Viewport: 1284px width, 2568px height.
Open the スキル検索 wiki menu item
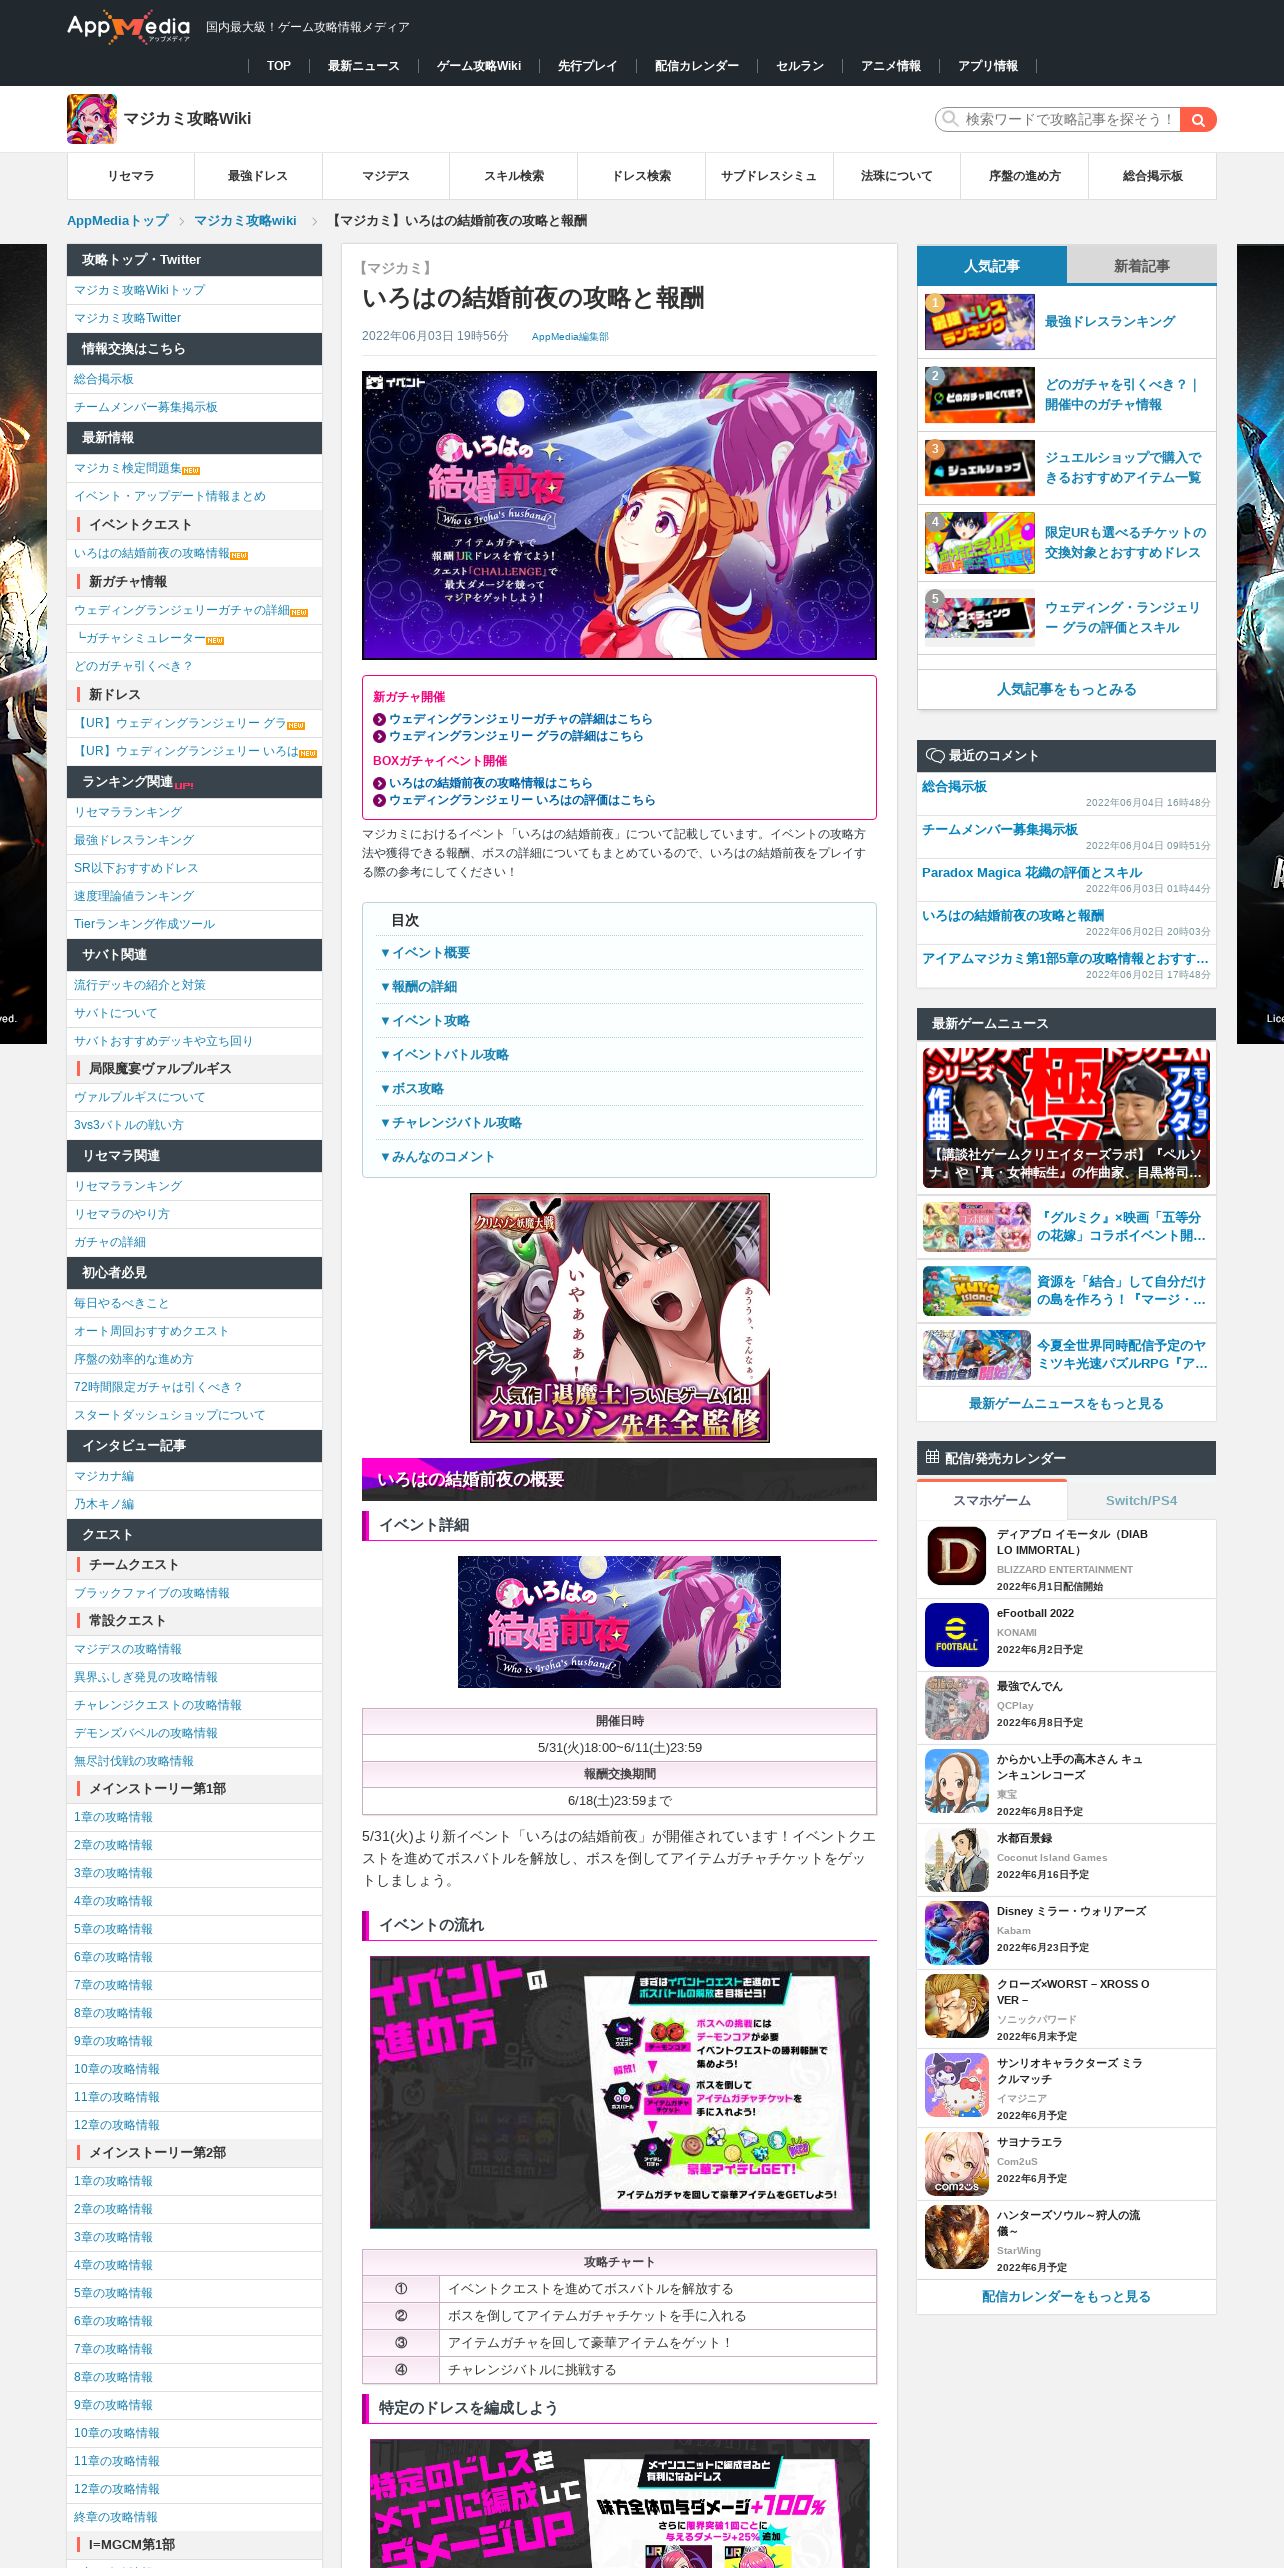(514, 176)
